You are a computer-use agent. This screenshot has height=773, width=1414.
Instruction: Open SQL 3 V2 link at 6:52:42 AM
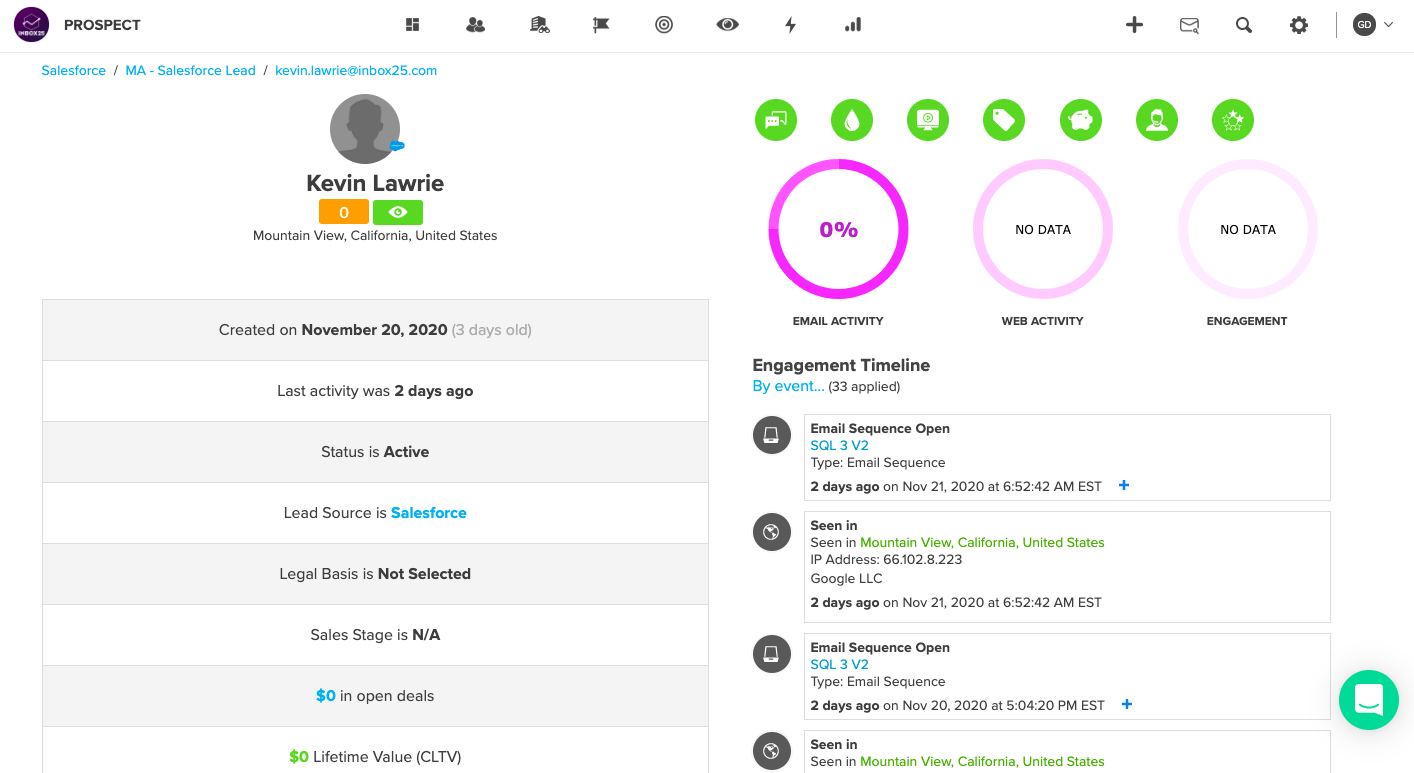point(839,446)
